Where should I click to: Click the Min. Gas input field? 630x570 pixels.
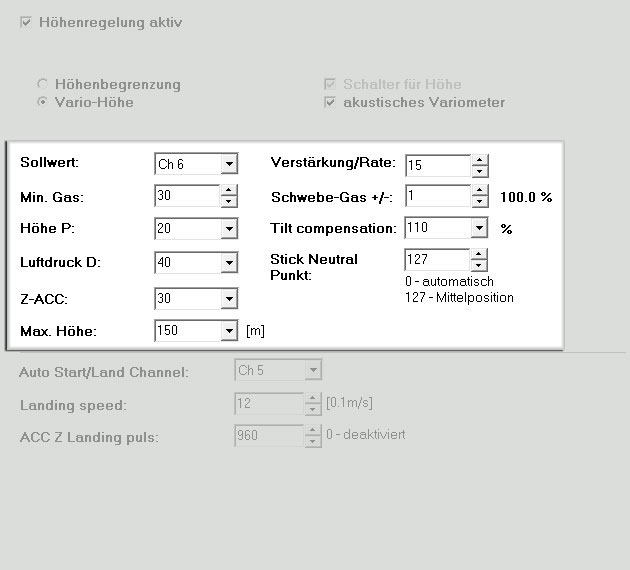tap(187, 196)
